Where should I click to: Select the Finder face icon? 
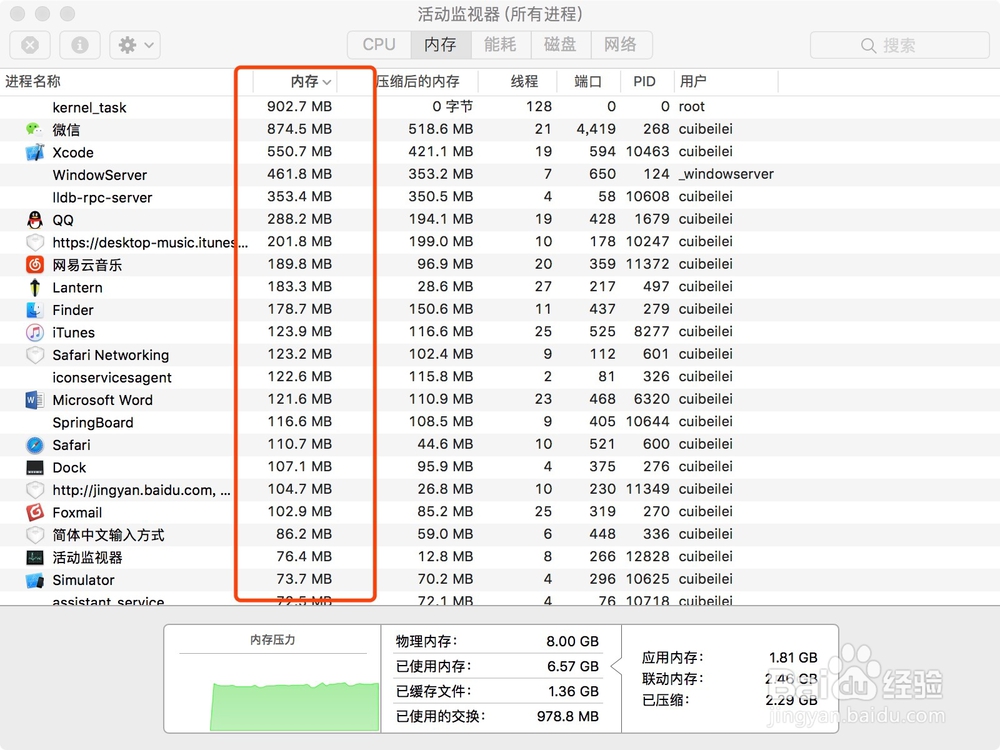(34, 310)
